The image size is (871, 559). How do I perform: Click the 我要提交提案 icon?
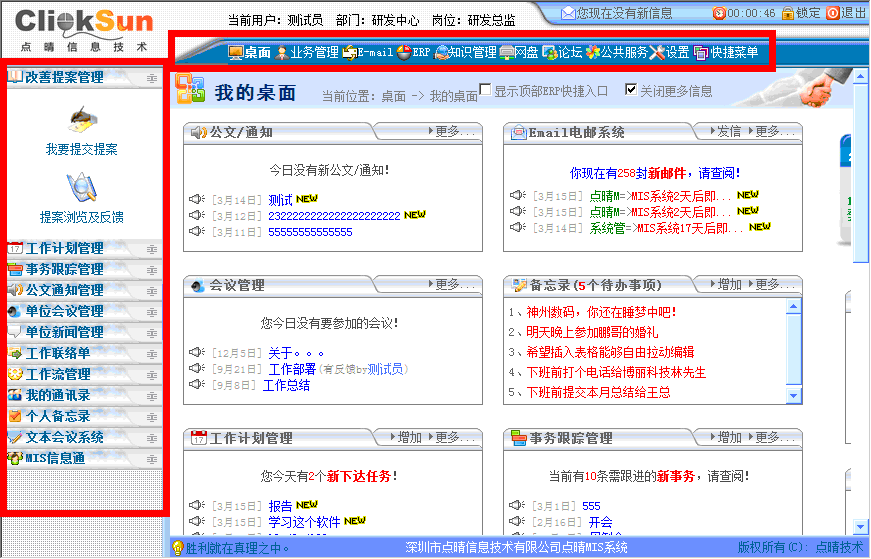(x=81, y=119)
